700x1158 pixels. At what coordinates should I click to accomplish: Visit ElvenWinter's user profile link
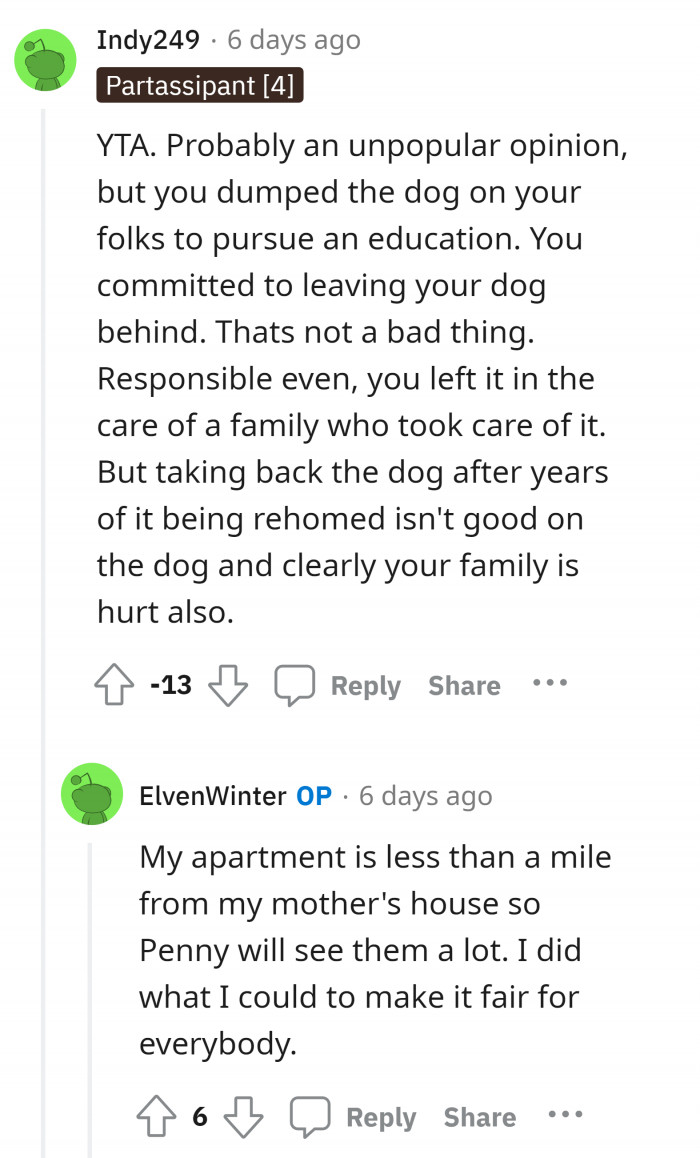tap(213, 796)
